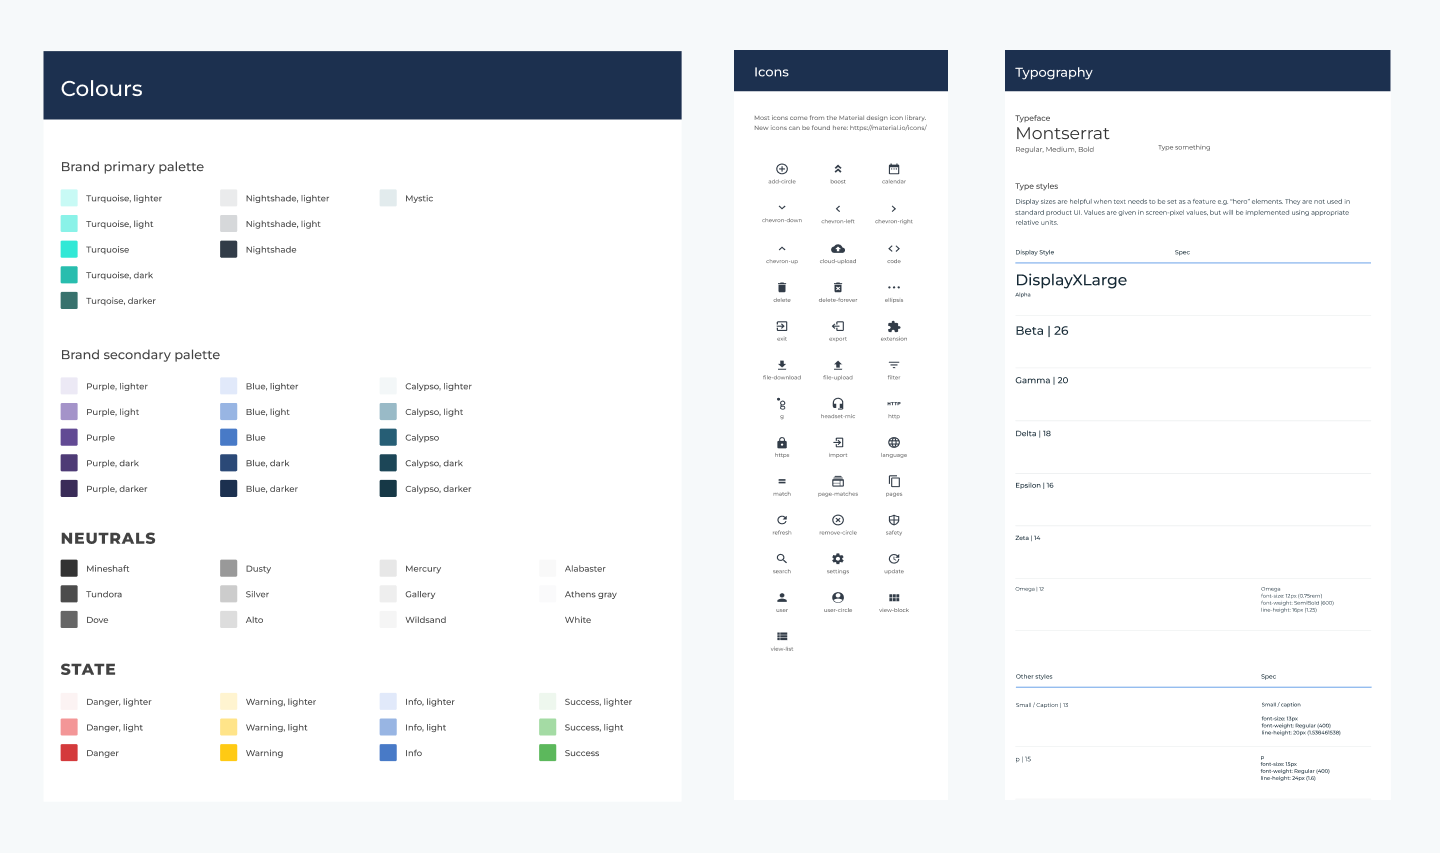Image resolution: width=1440 pixels, height=853 pixels.
Task: Click the chevron-down icon
Action: 782,208
